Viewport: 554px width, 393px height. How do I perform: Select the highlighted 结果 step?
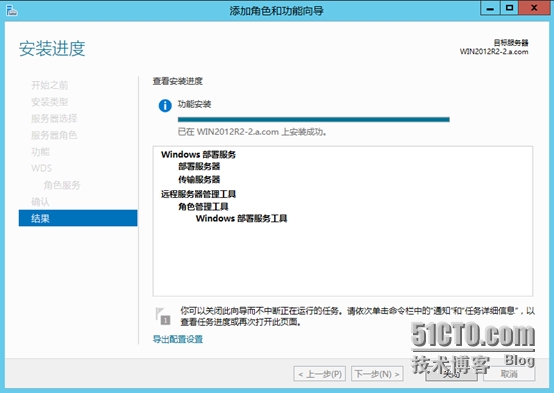click(x=78, y=218)
